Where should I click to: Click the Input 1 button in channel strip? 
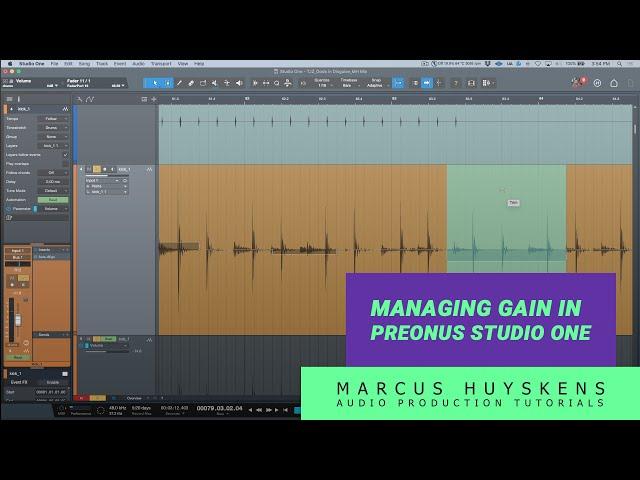tap(17, 251)
